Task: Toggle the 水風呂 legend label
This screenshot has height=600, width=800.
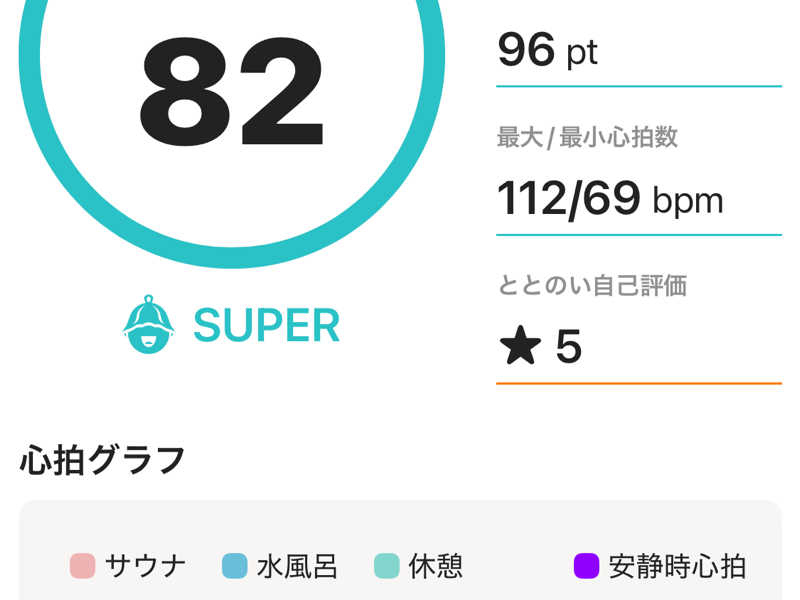Action: [297, 567]
